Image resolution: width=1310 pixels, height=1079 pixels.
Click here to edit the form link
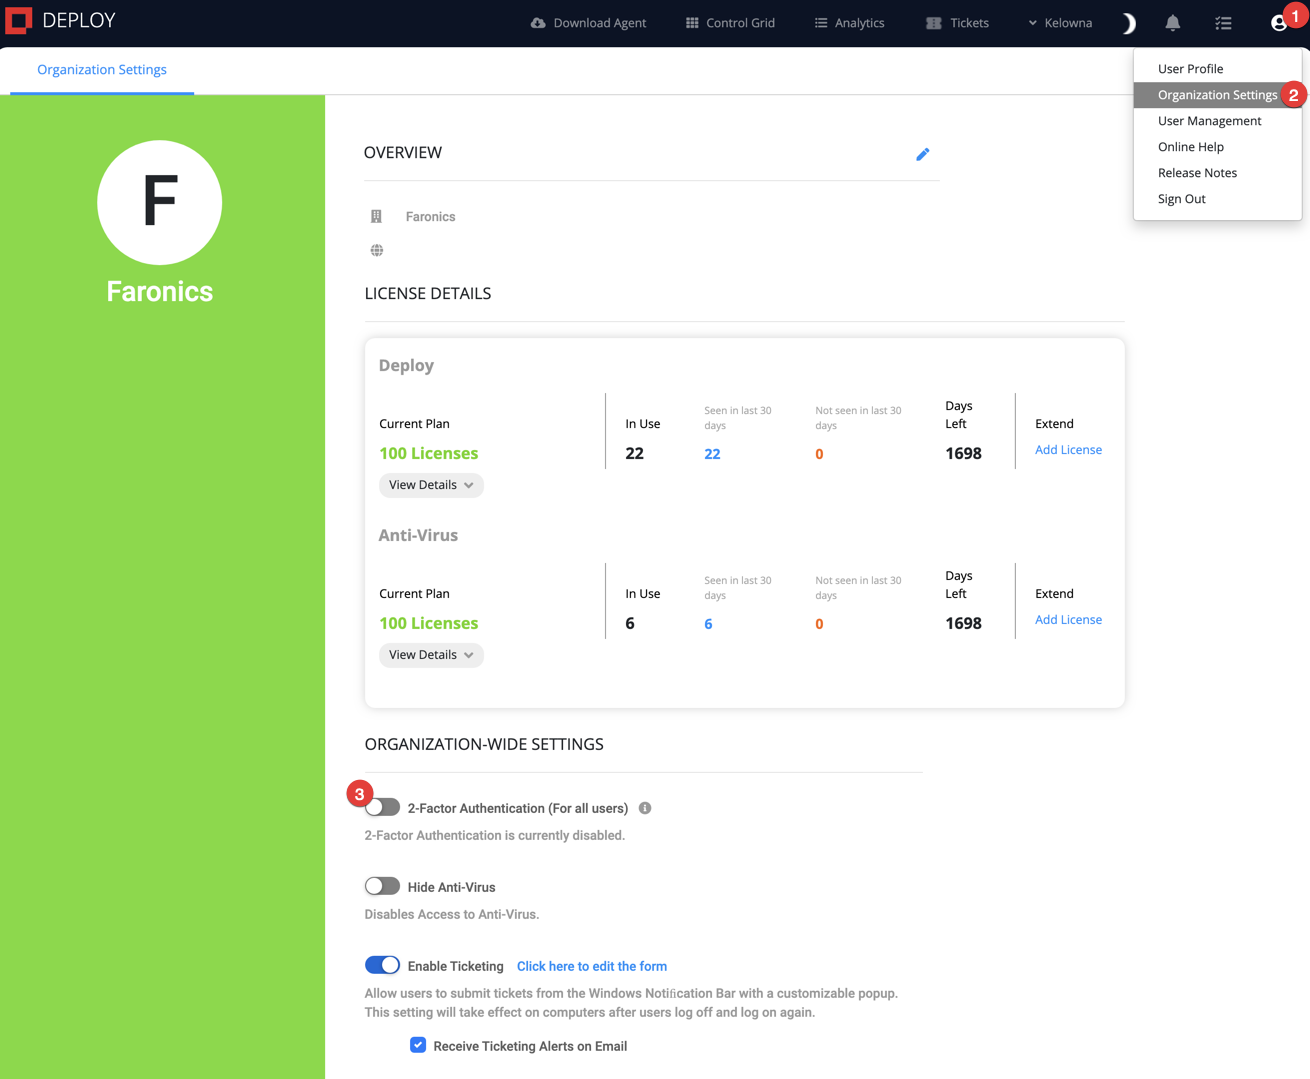click(592, 966)
